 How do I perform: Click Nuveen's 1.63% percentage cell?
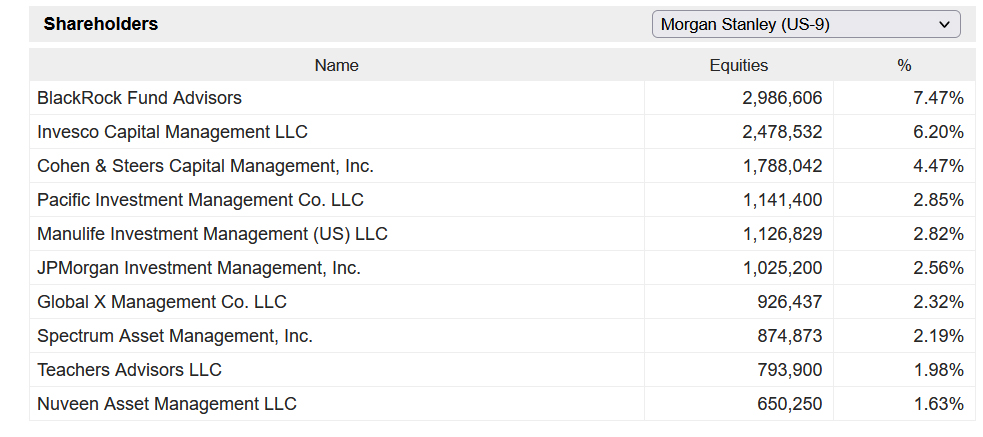tap(938, 404)
